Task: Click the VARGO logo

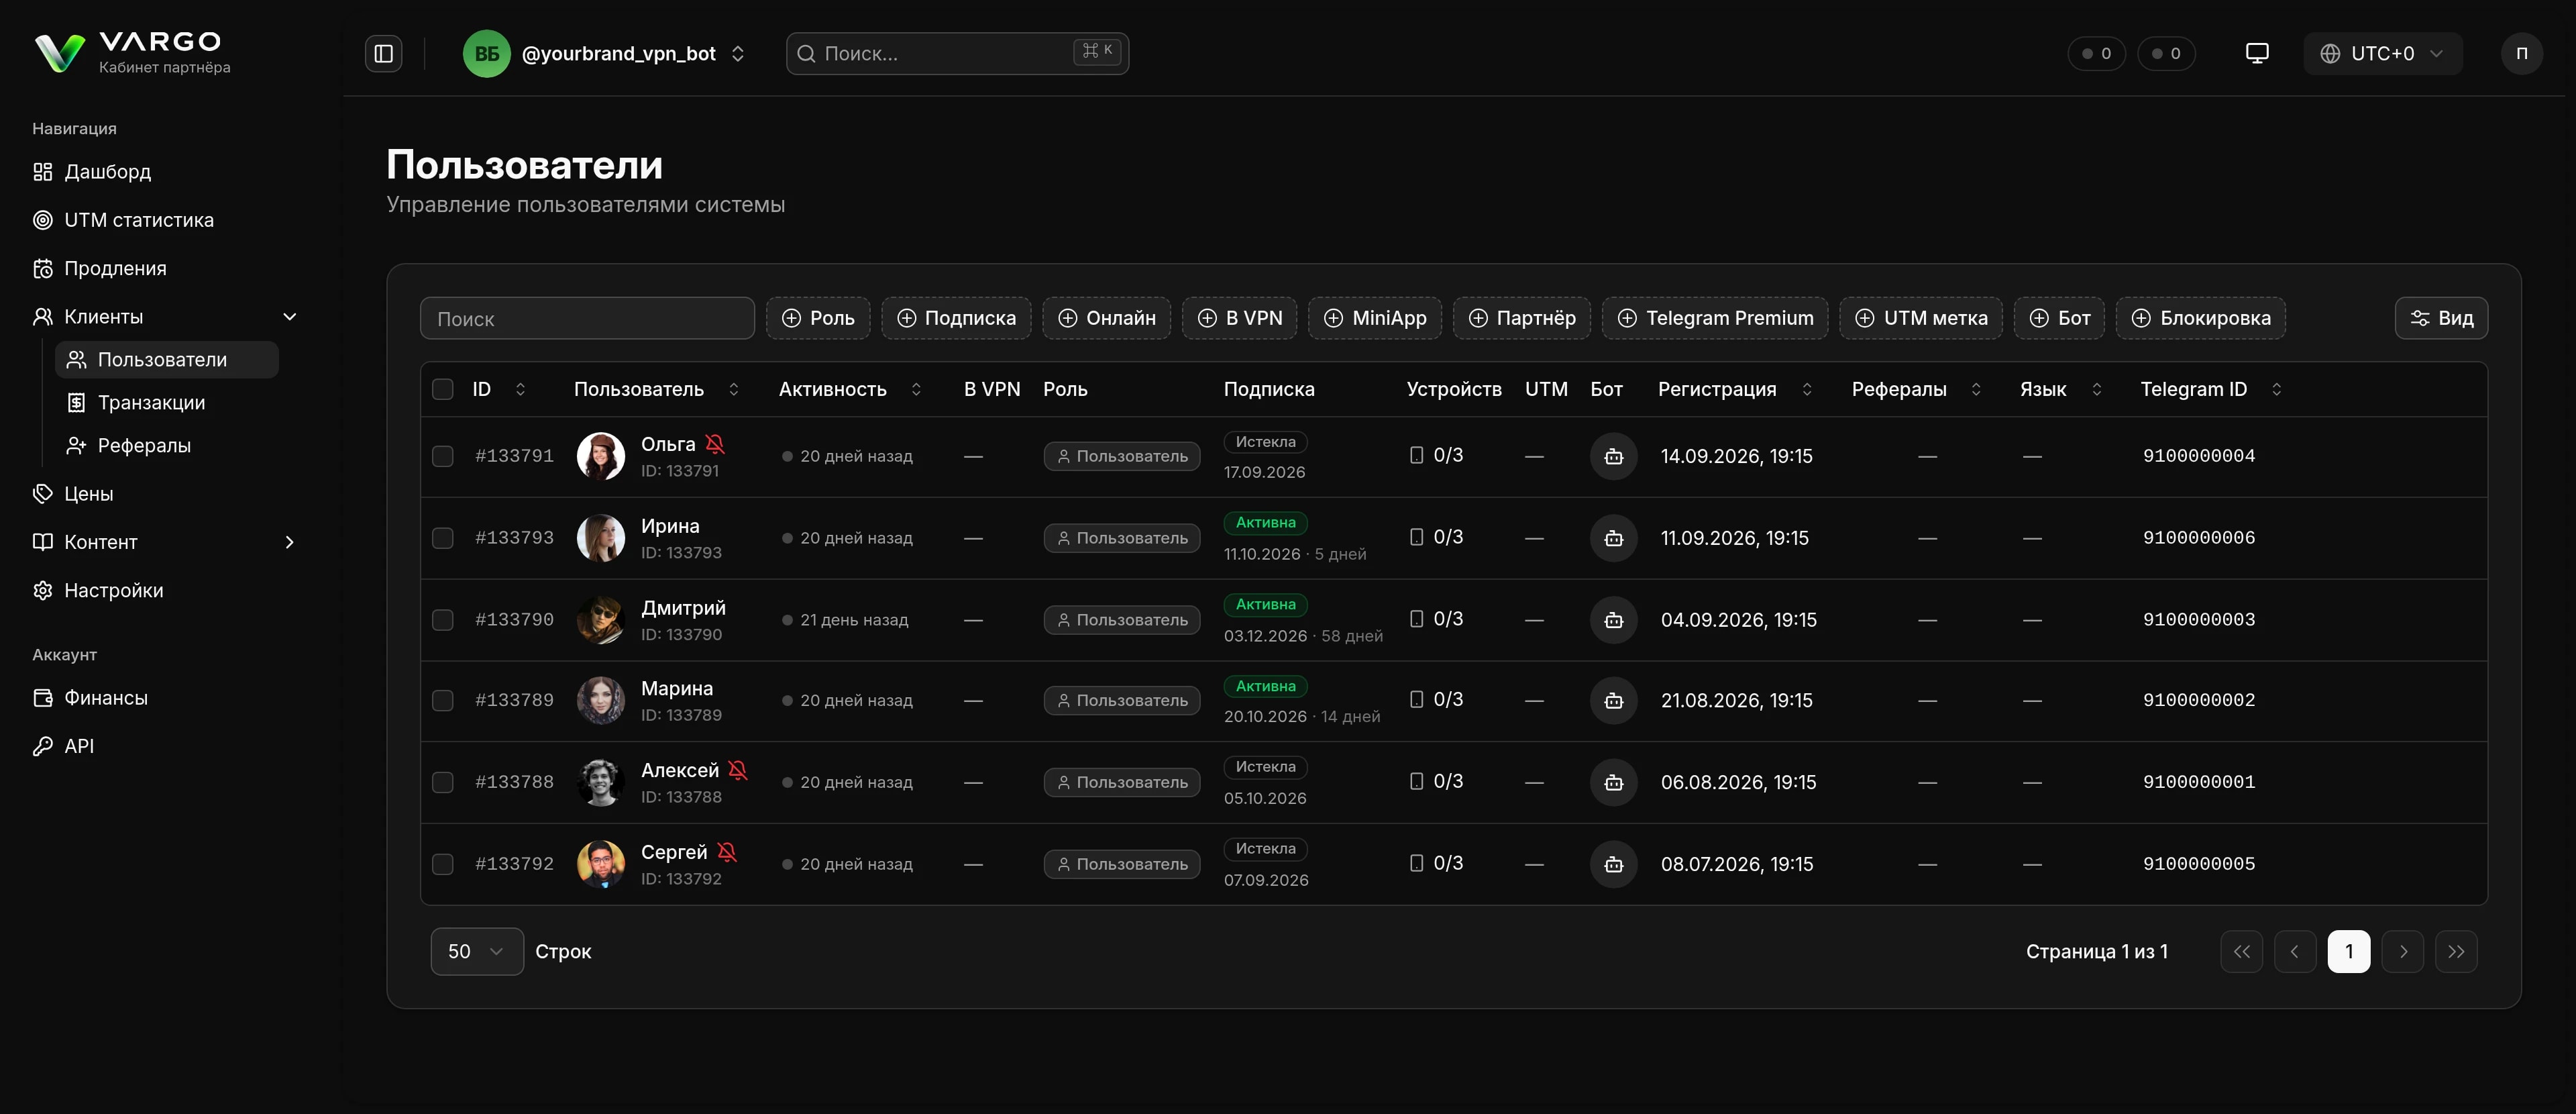Action: pyautogui.click(x=132, y=53)
